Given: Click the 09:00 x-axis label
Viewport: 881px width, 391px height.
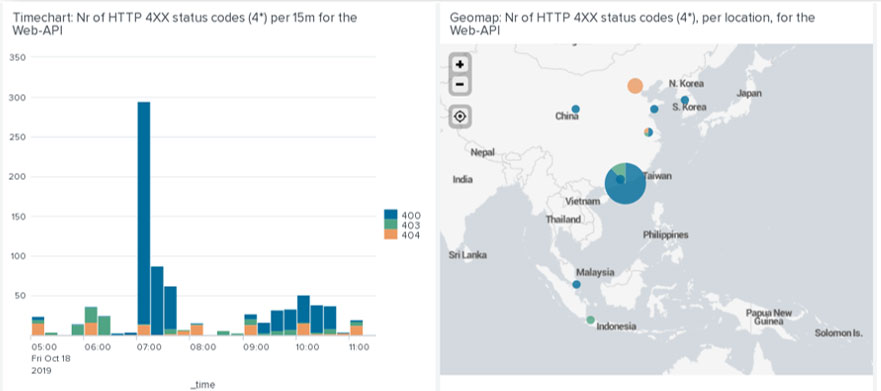Looking at the screenshot, I should (256, 347).
